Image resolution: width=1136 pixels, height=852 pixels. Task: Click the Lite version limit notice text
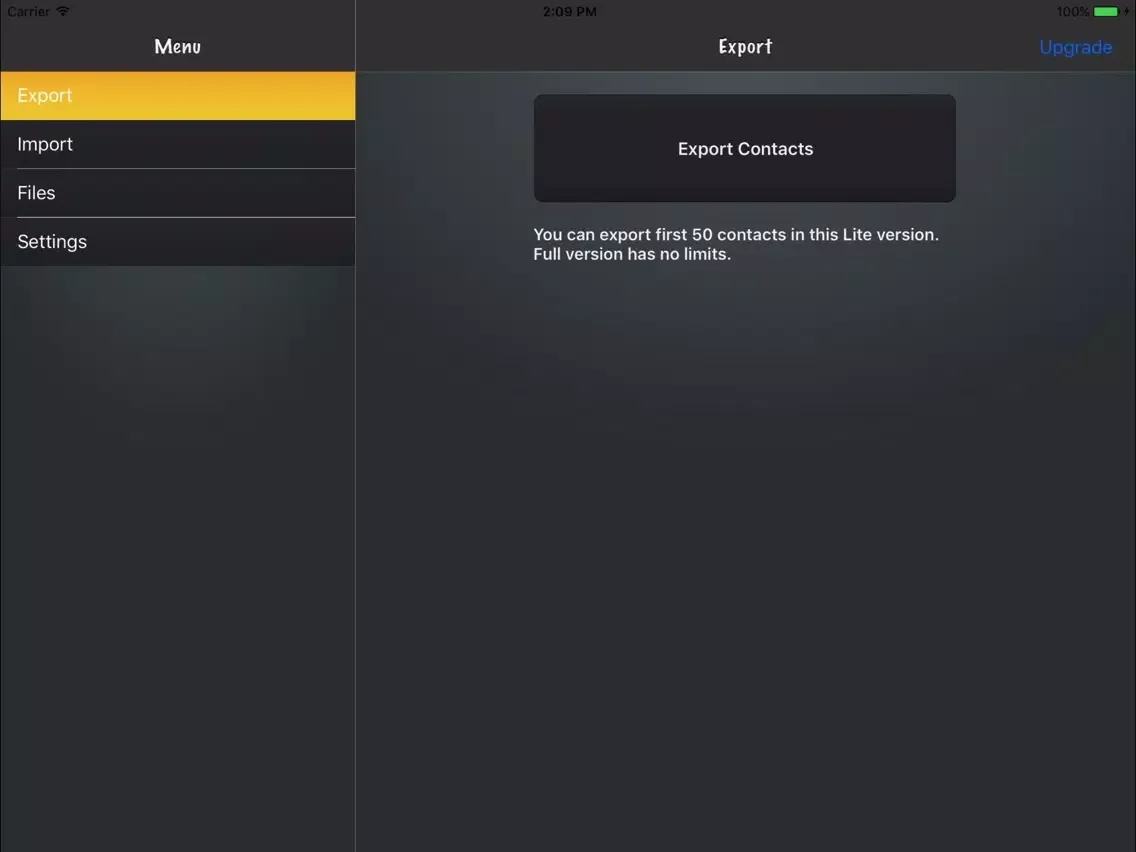pos(736,244)
